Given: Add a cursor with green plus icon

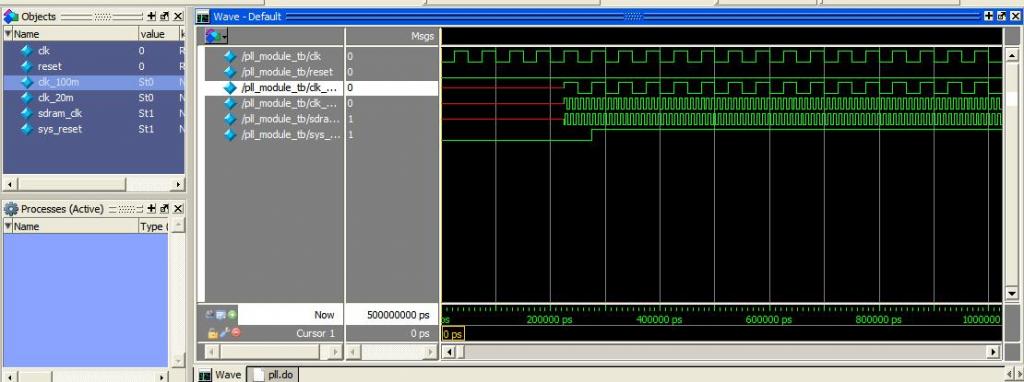Looking at the screenshot, I should click(232, 315).
